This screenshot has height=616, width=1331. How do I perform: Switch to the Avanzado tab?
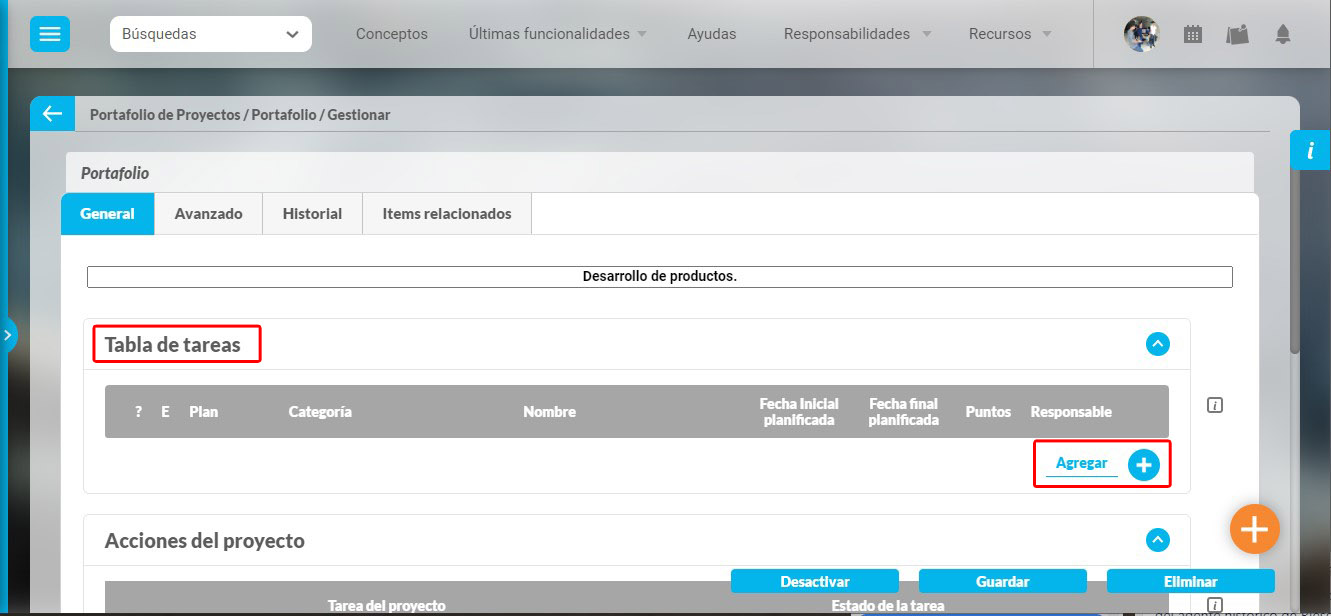point(208,214)
